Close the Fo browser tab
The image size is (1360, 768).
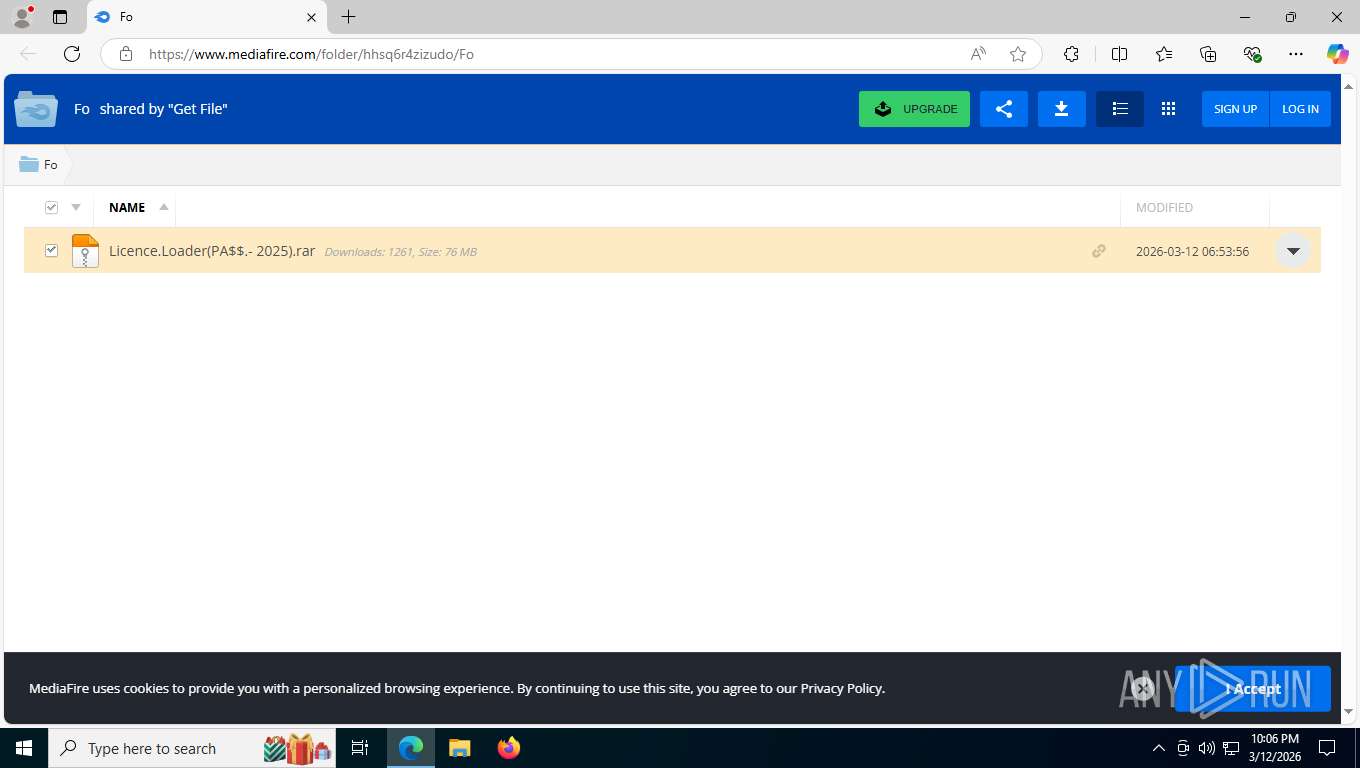[311, 17]
